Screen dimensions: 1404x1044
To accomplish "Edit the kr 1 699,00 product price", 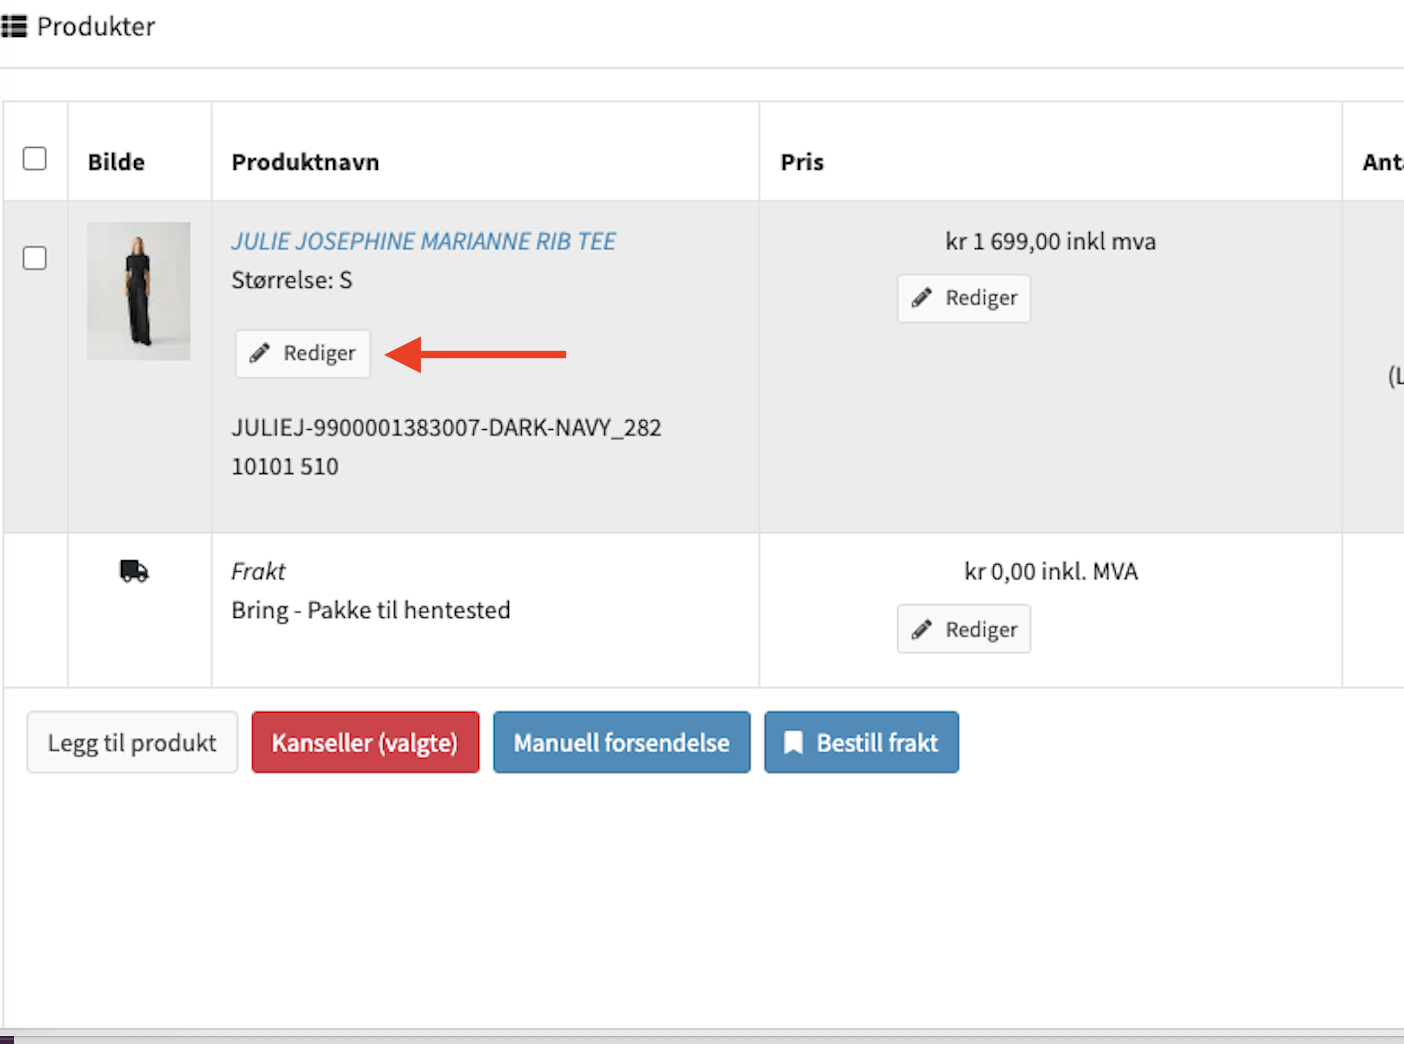I will 963,298.
